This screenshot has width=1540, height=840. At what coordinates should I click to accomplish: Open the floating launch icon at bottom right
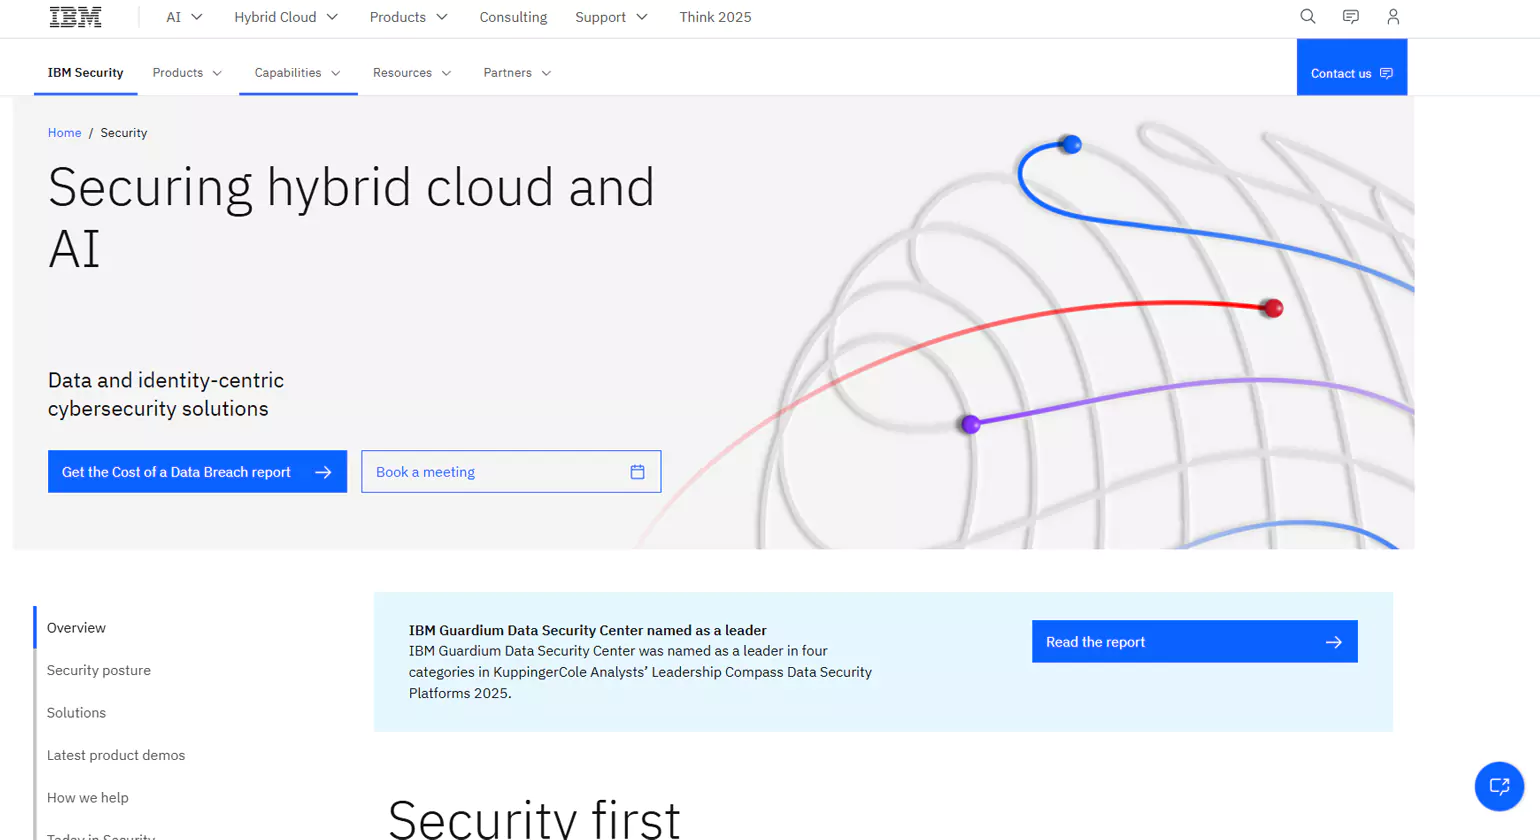tap(1499, 786)
